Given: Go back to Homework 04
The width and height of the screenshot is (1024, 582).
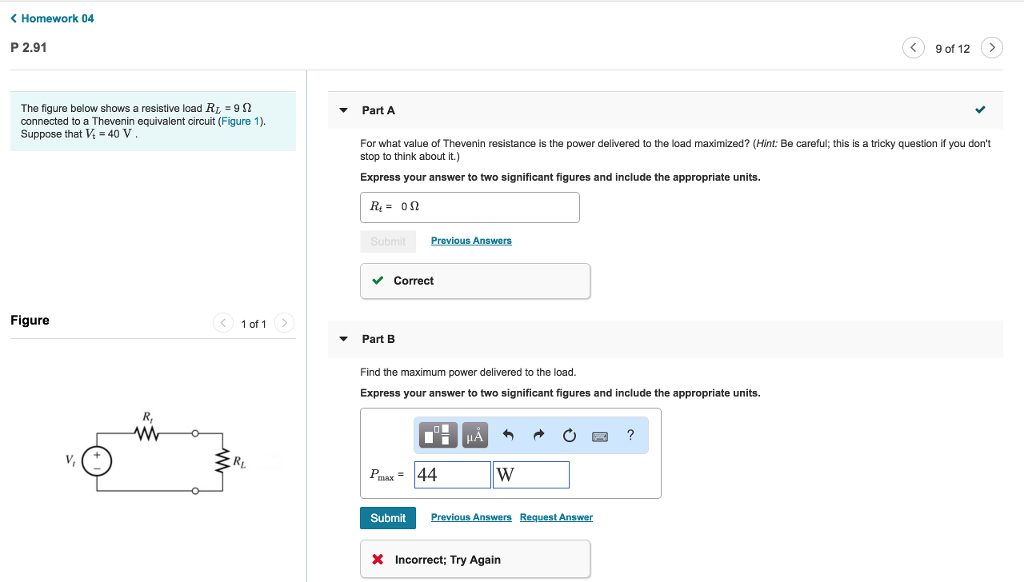Looking at the screenshot, I should 52,18.
